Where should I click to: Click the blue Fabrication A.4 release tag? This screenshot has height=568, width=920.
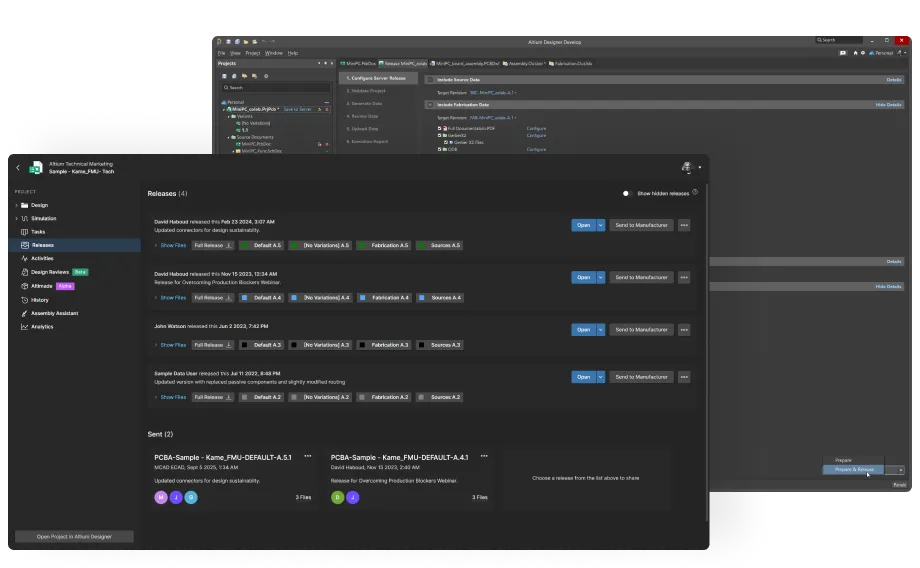[x=384, y=297]
